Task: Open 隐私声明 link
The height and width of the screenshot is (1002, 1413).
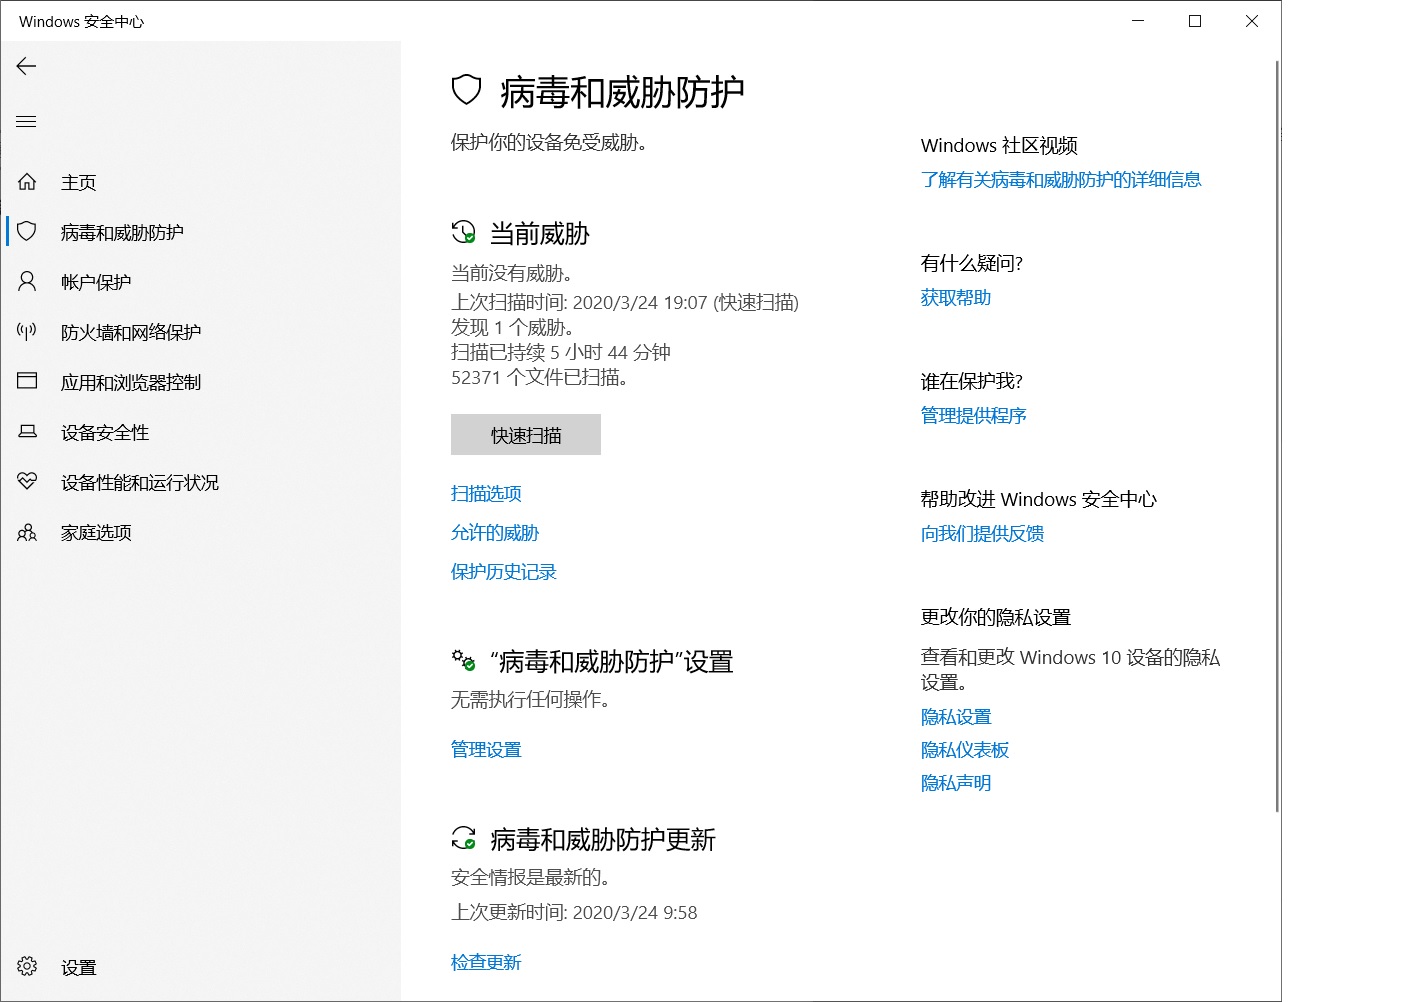Action: click(x=956, y=782)
